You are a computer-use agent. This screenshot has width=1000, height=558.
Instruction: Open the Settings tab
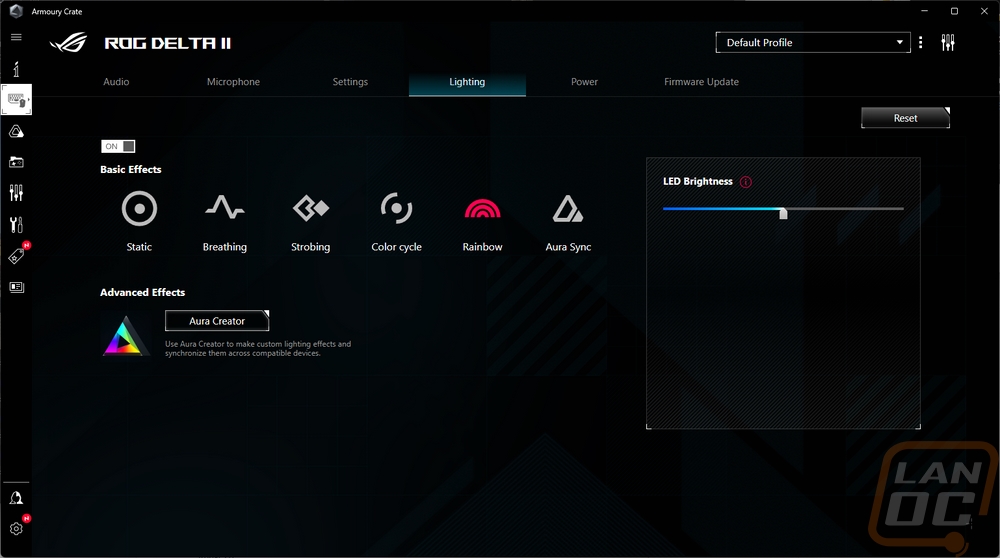pos(350,82)
